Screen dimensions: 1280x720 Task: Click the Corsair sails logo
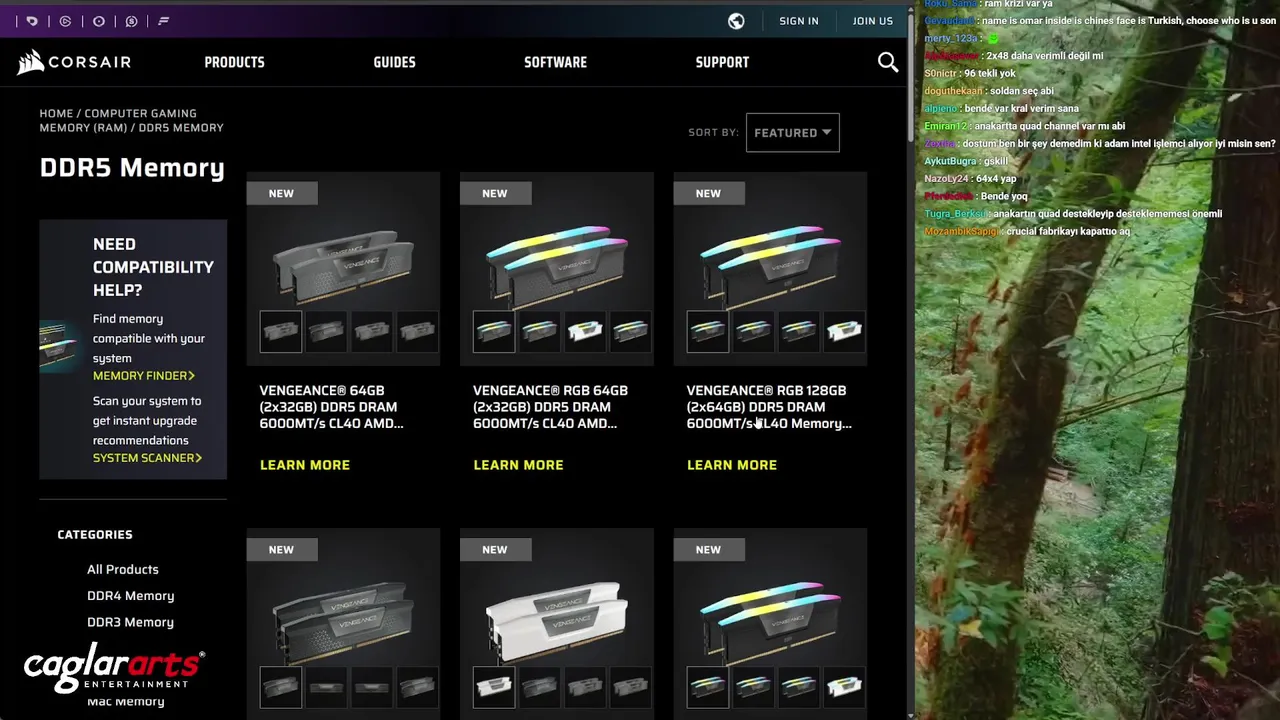coord(74,62)
